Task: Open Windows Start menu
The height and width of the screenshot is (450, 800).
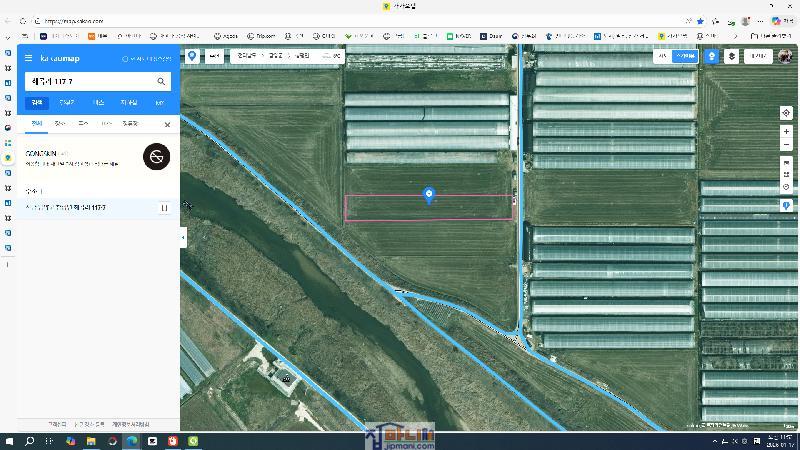Action: (9, 441)
